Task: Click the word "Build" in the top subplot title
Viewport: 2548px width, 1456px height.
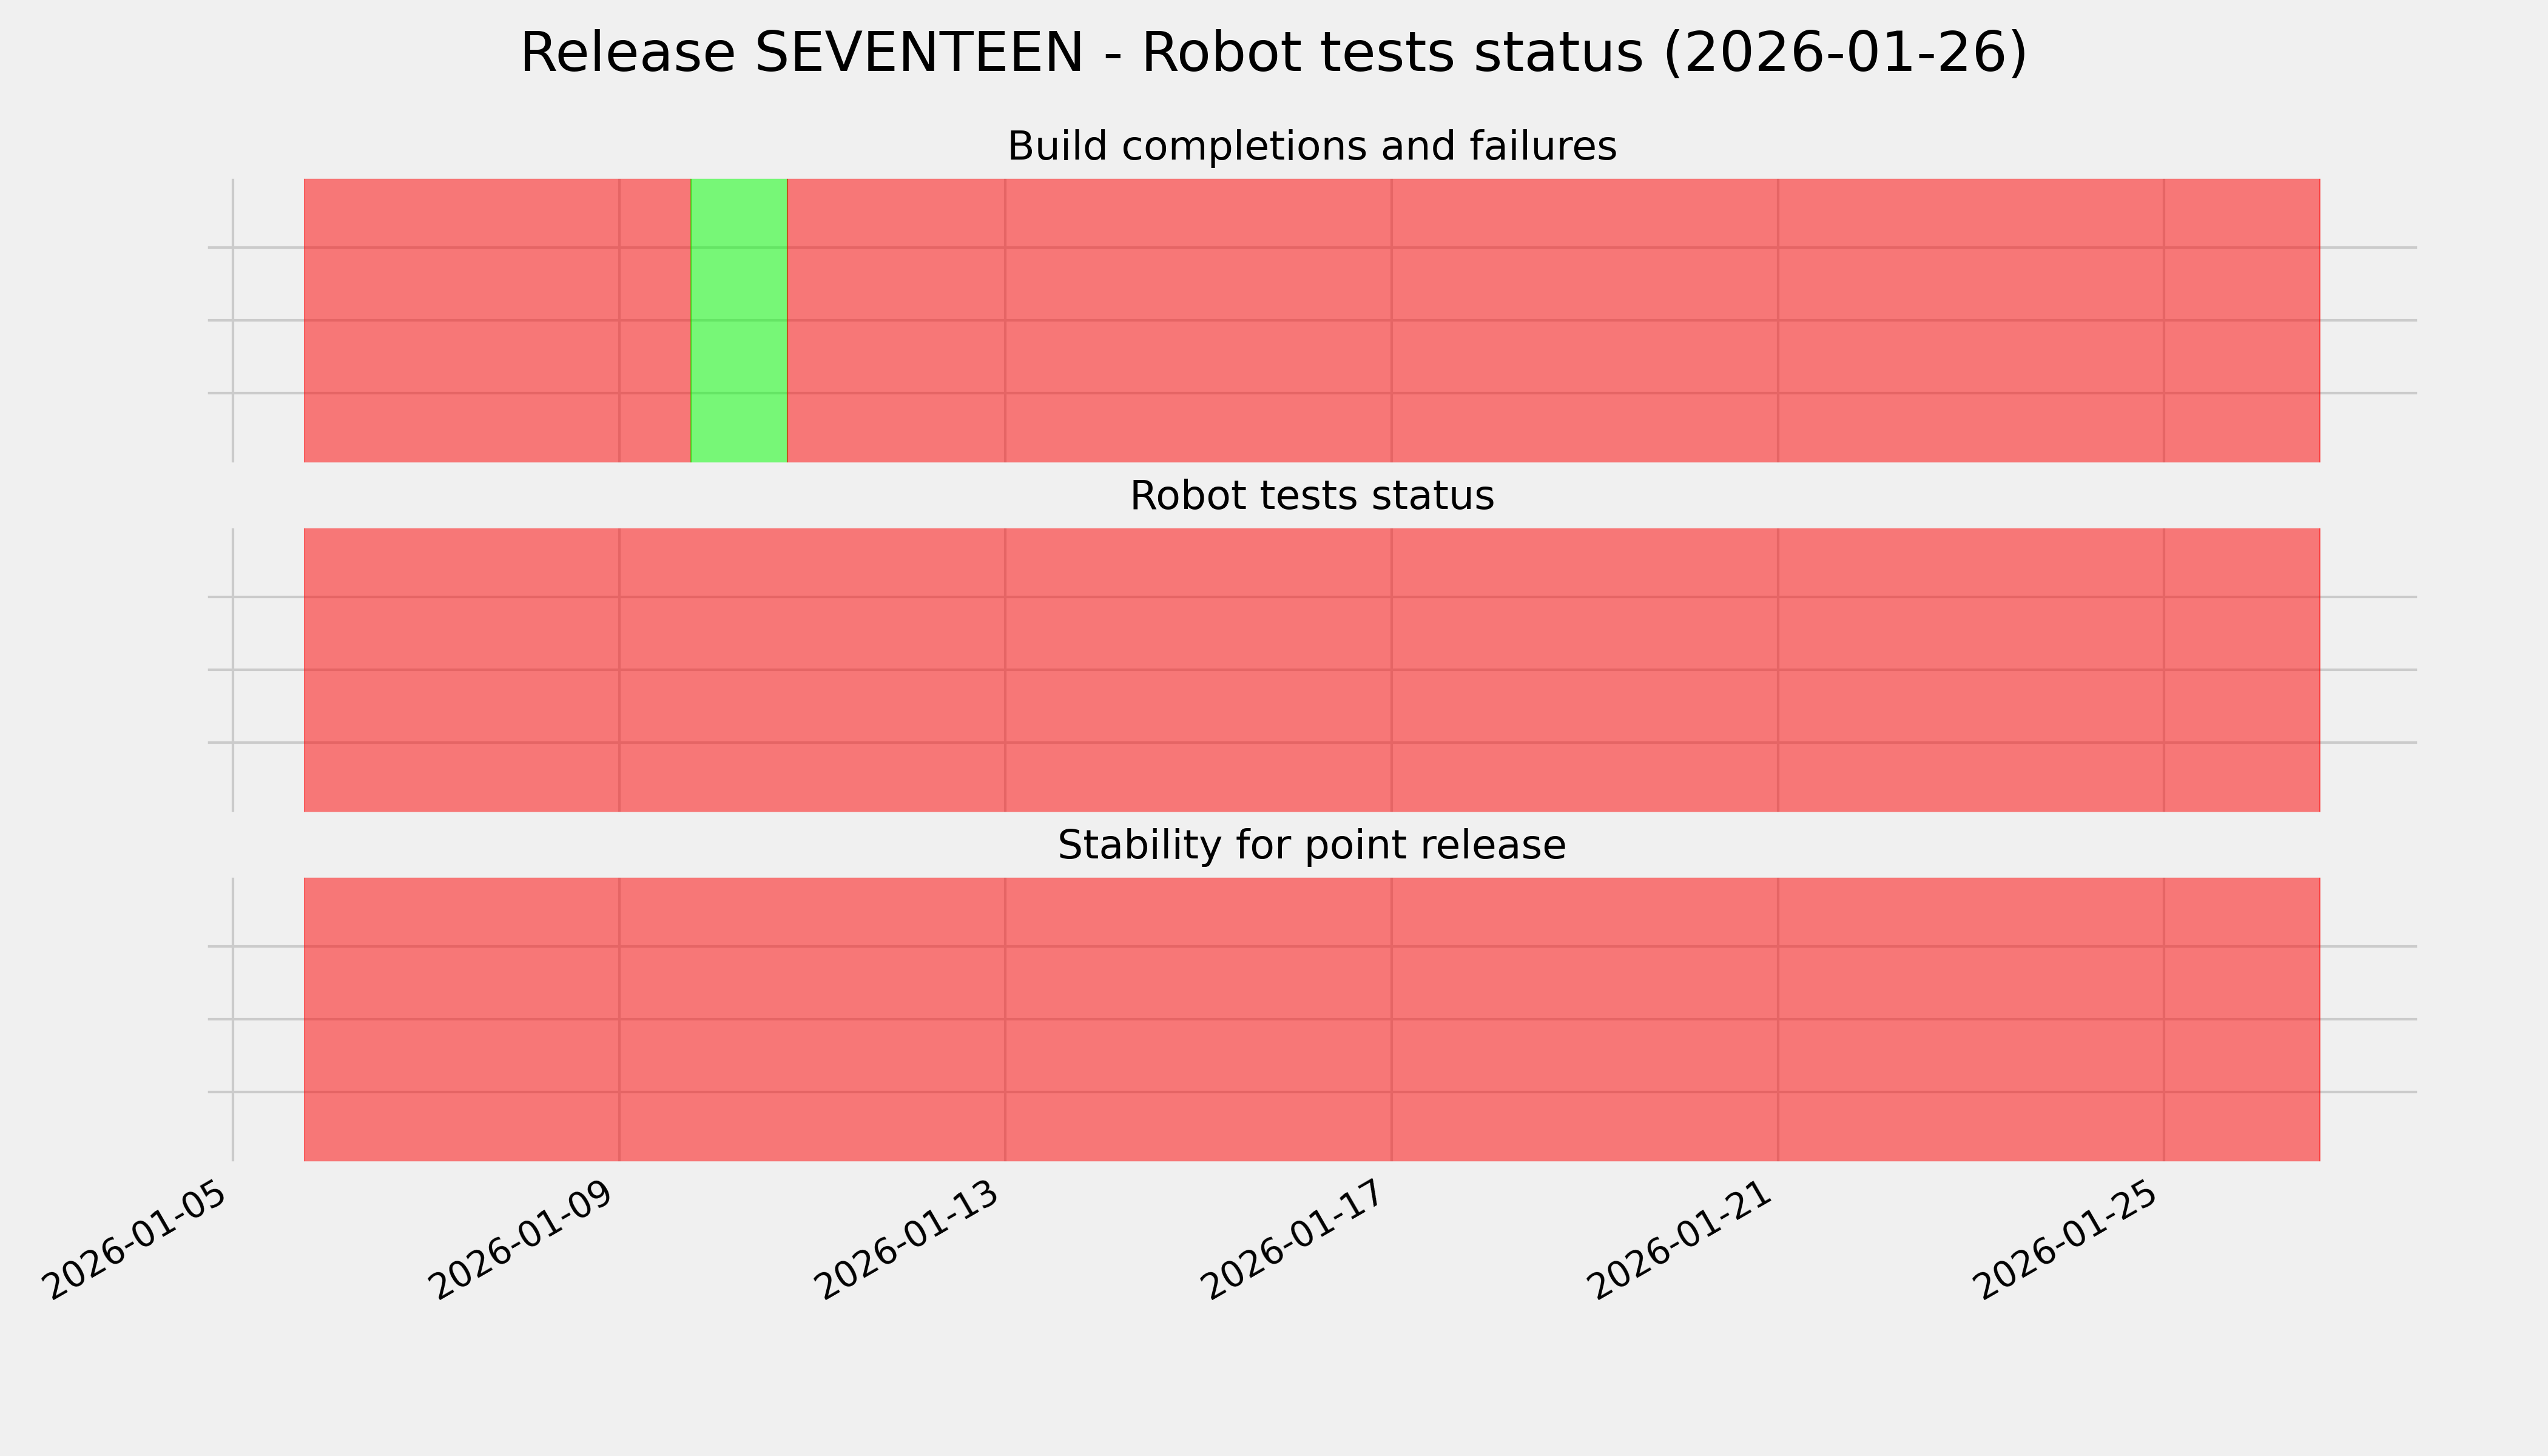Action: 1058,147
